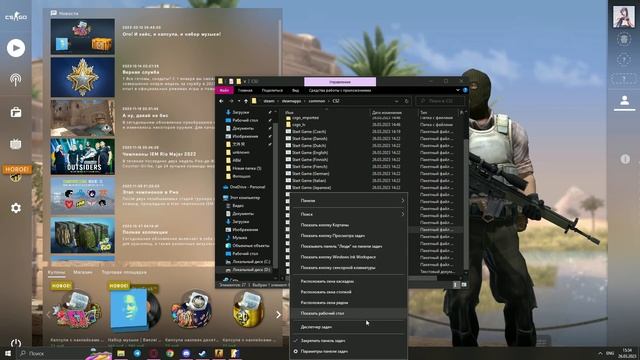Open Steam from the taskbar
640x360 pixels.
click(x=202, y=353)
